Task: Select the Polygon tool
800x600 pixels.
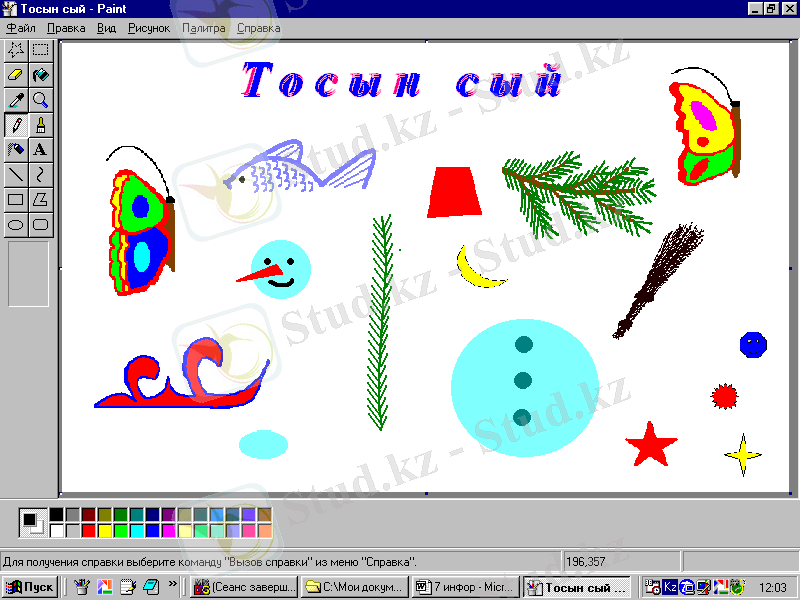Action: [41, 199]
